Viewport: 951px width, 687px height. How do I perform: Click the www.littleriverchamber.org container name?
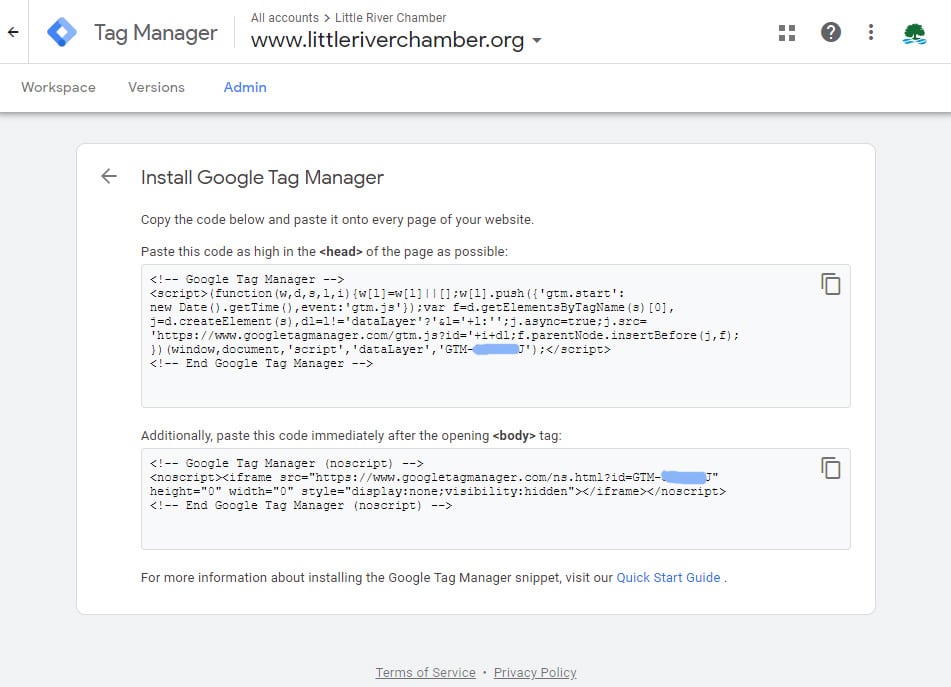tap(388, 40)
